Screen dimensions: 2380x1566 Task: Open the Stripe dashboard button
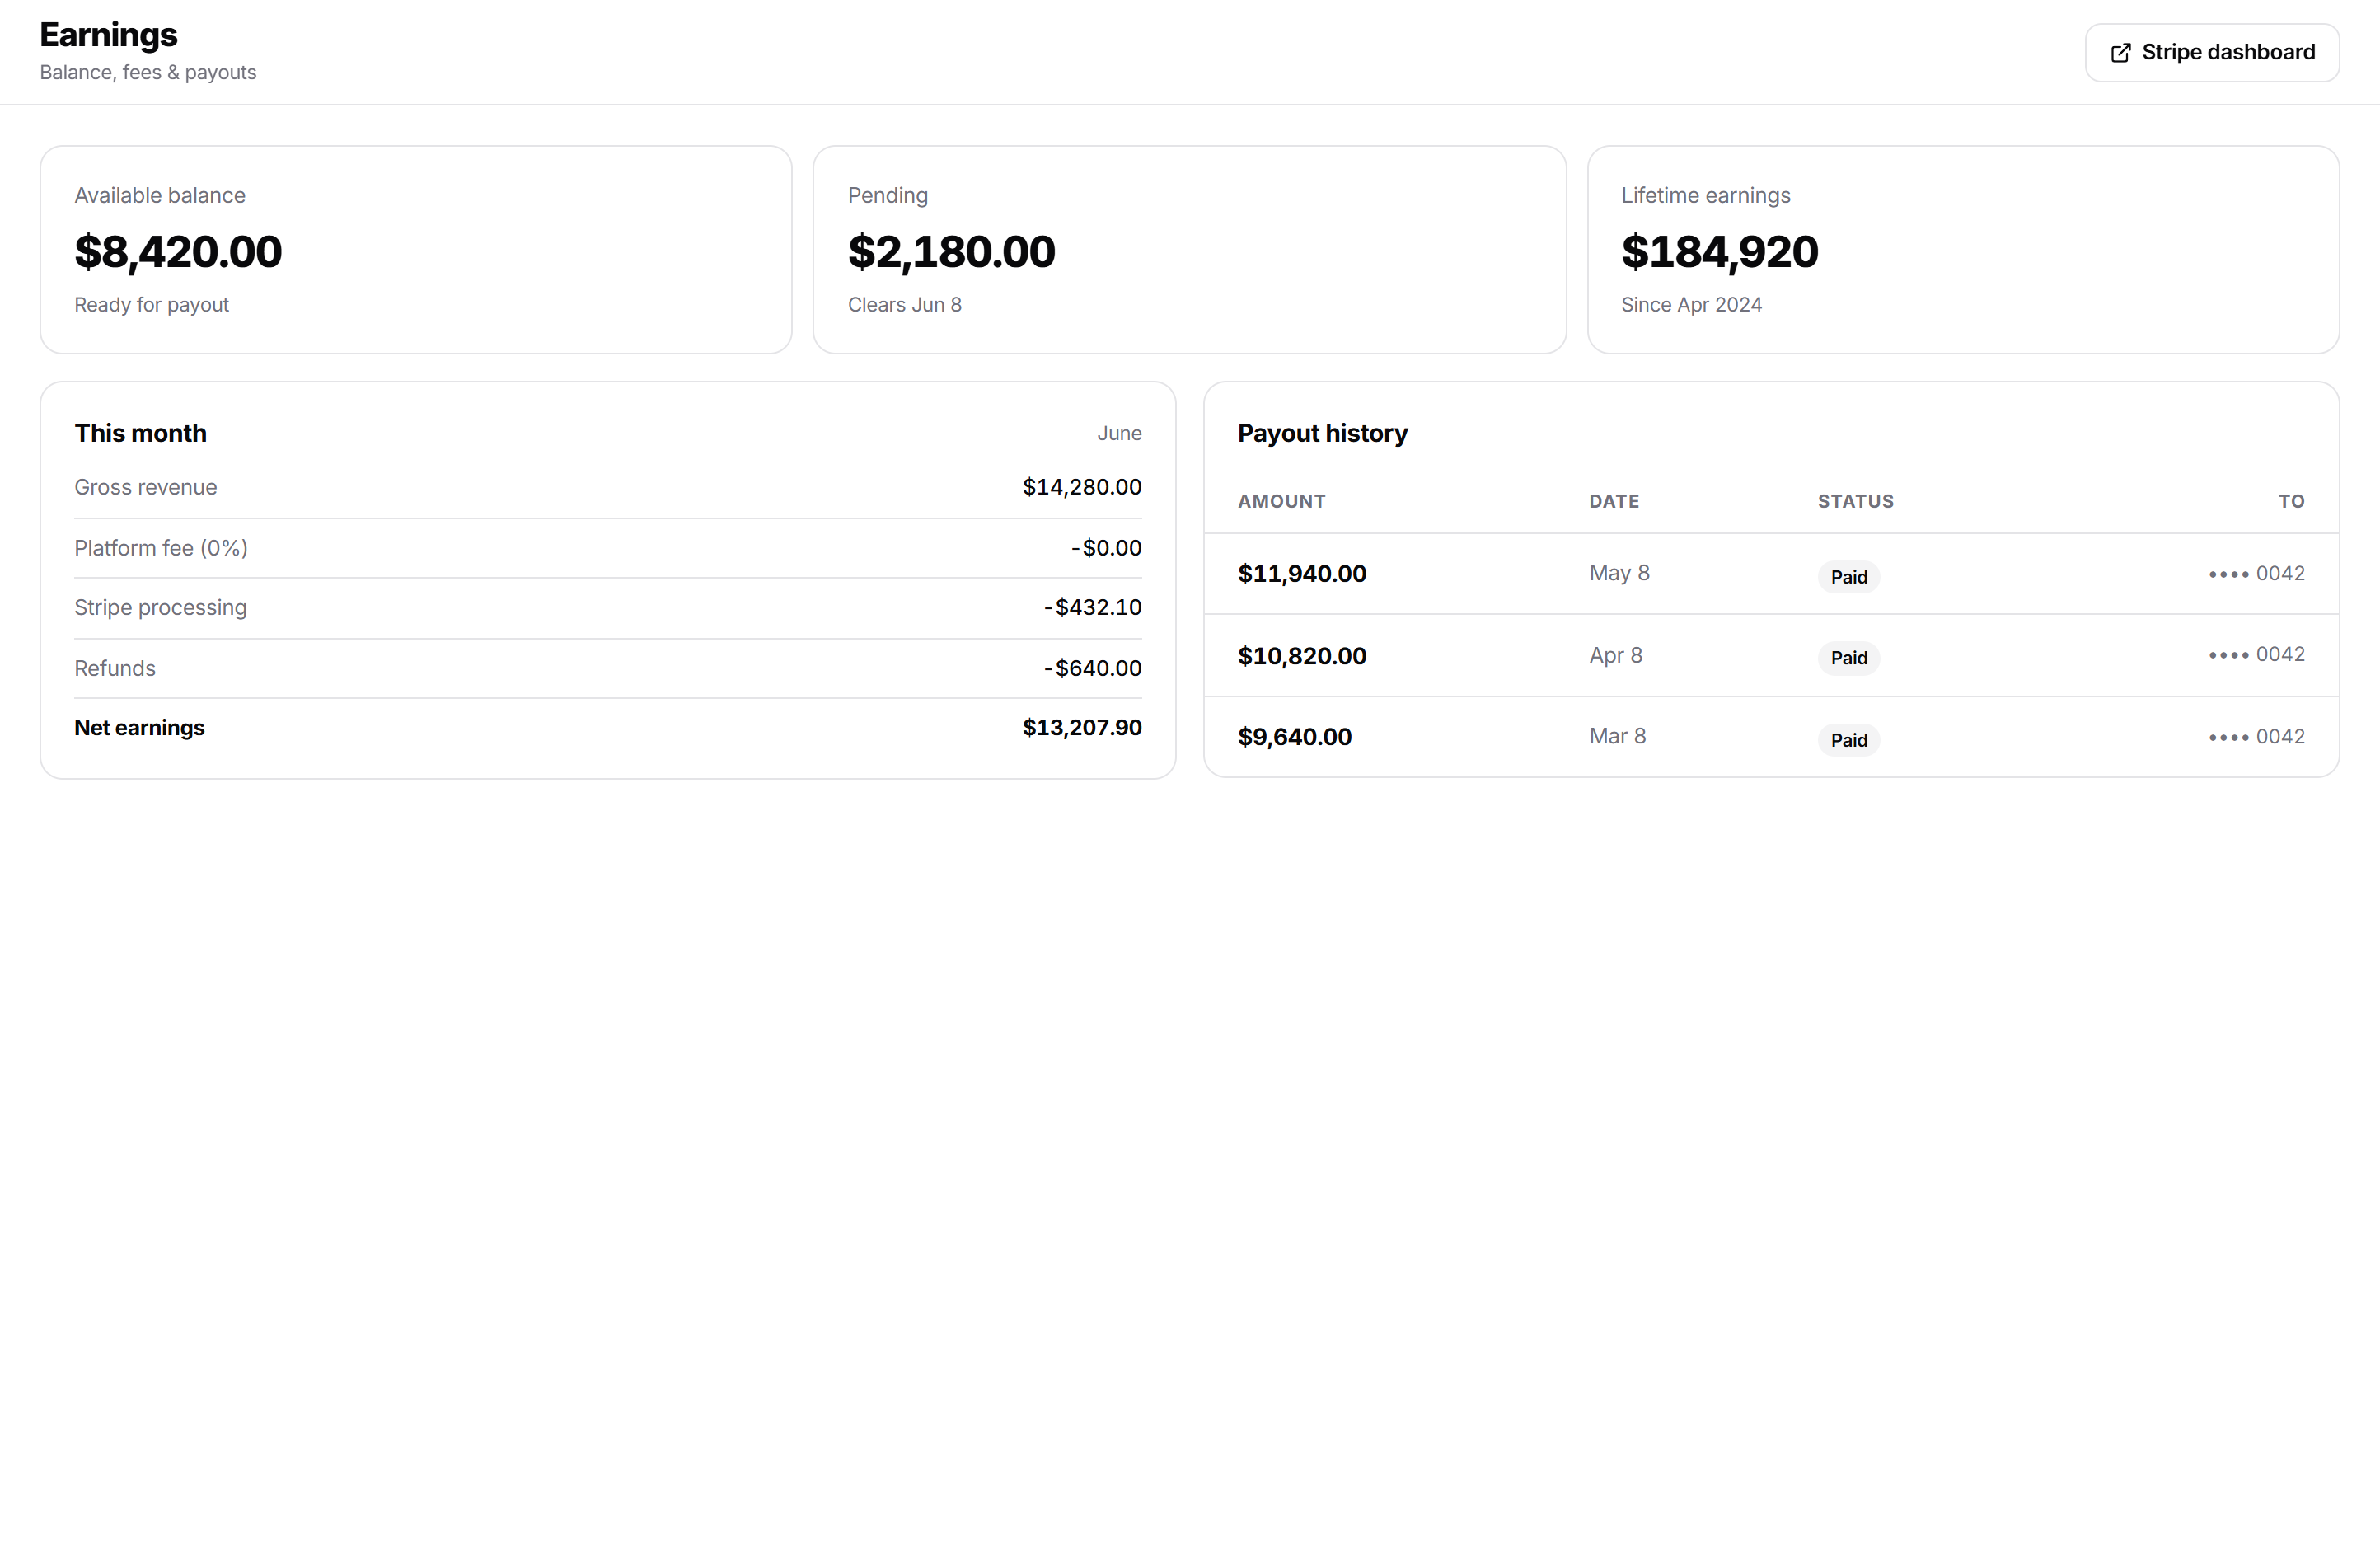point(2212,53)
